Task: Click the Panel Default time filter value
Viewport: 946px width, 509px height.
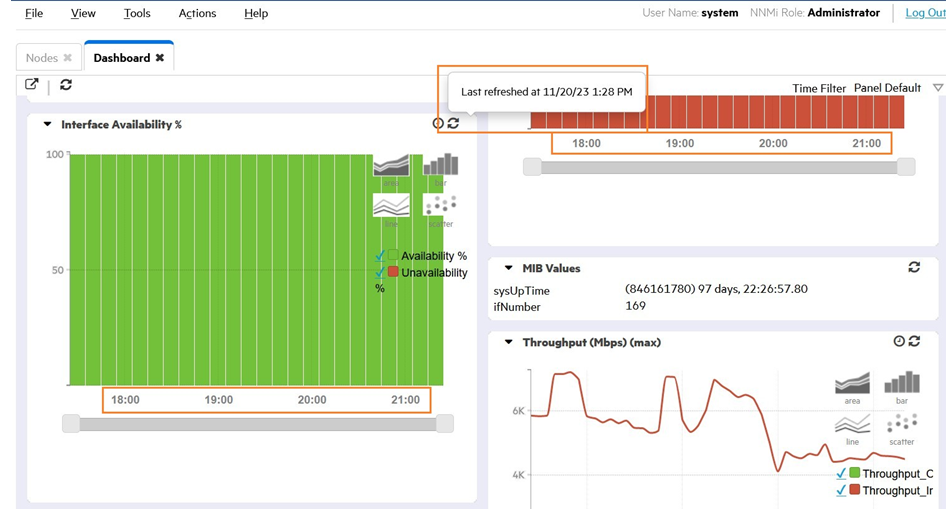Action: pos(887,88)
